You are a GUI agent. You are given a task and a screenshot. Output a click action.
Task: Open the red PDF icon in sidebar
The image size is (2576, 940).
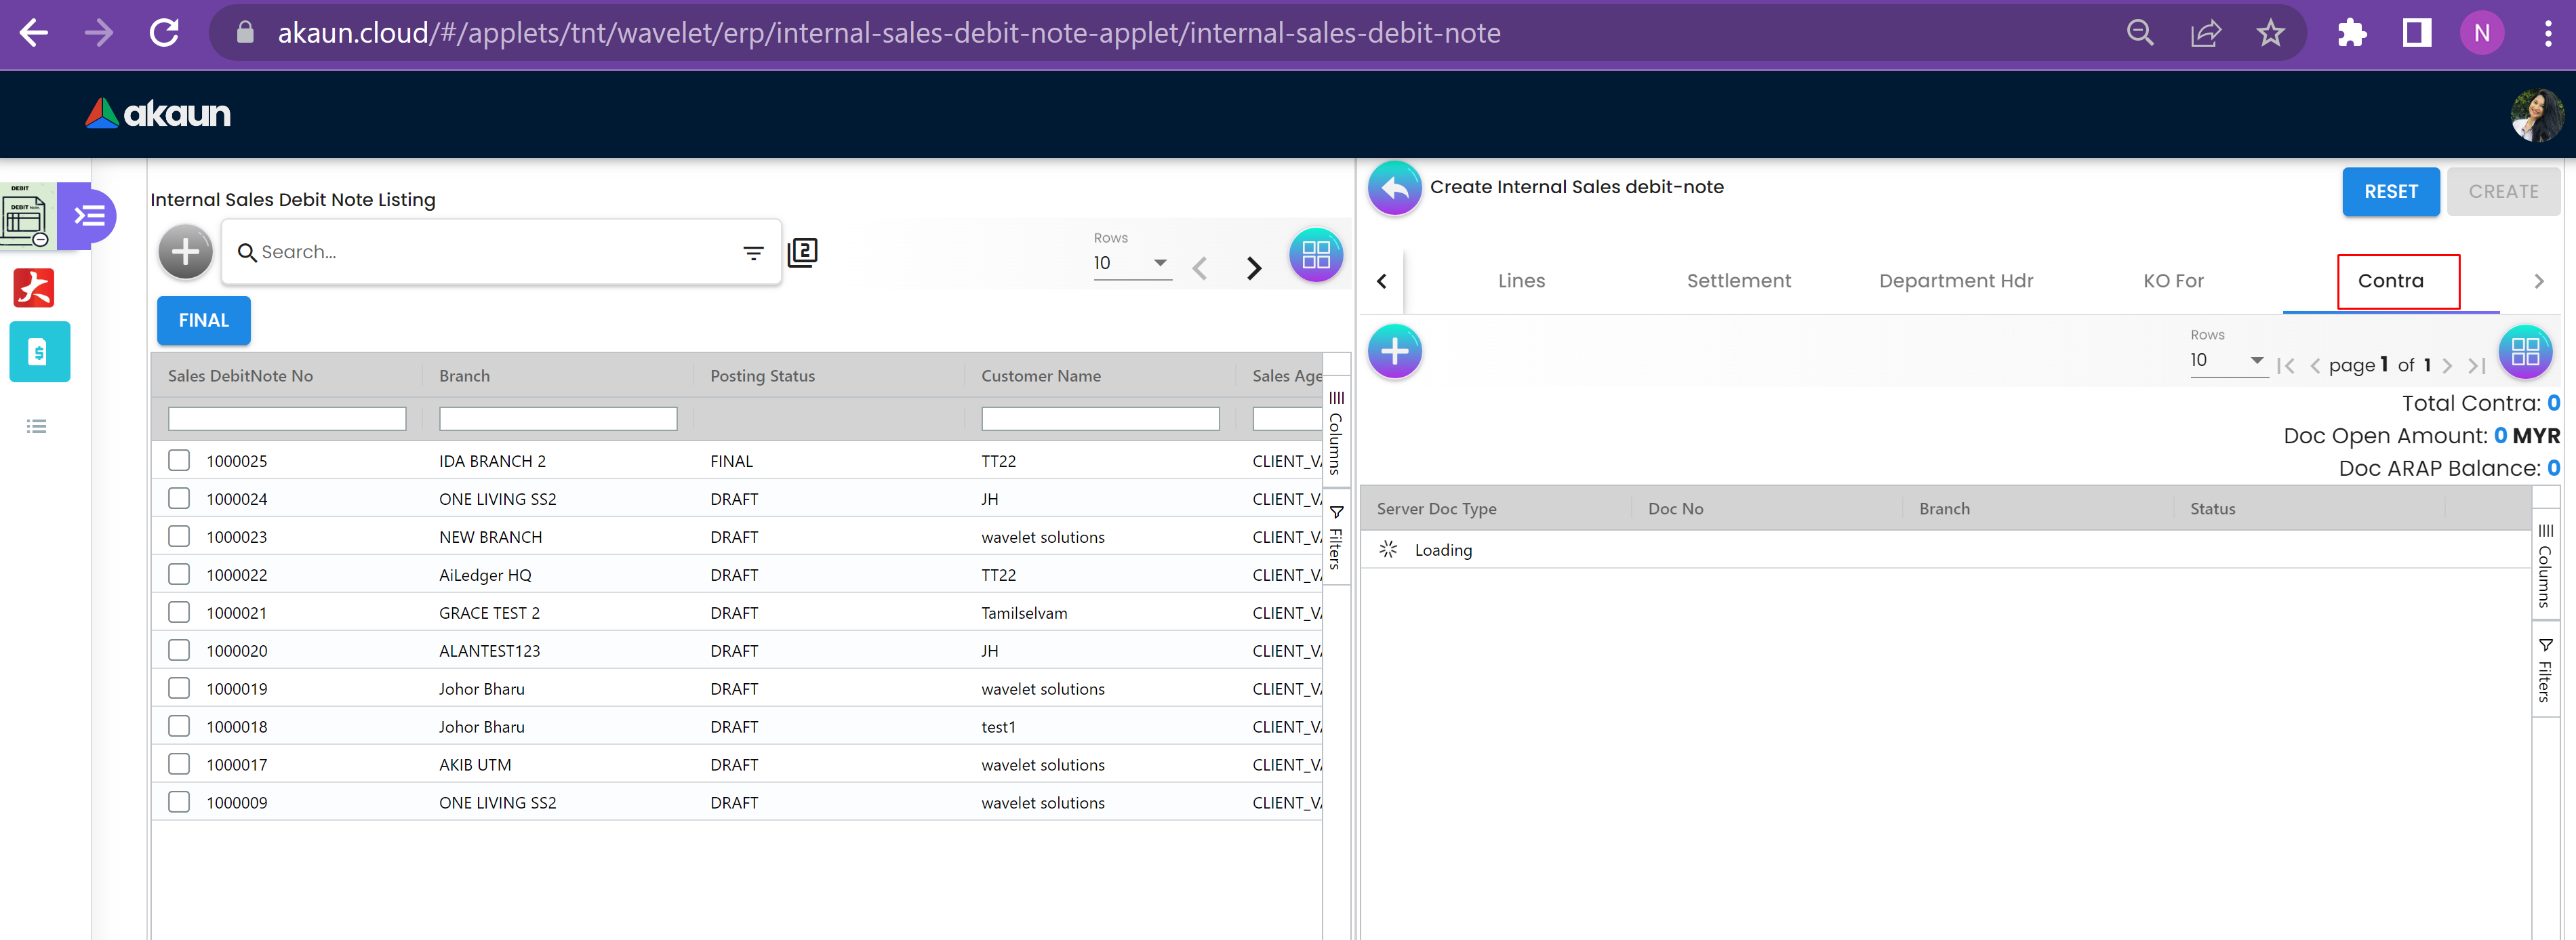click(34, 288)
